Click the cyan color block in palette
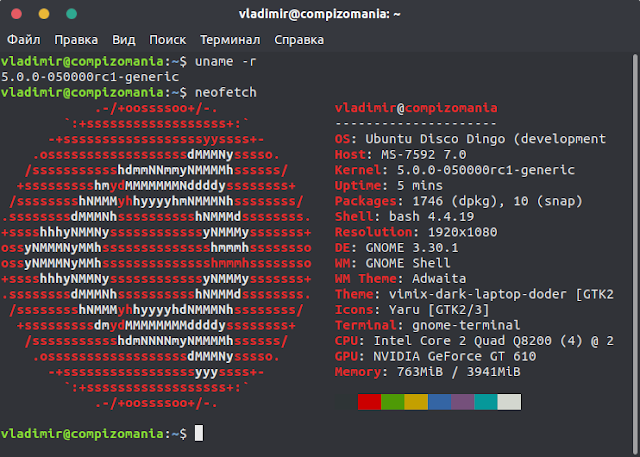The height and width of the screenshot is (457, 640). 486,402
